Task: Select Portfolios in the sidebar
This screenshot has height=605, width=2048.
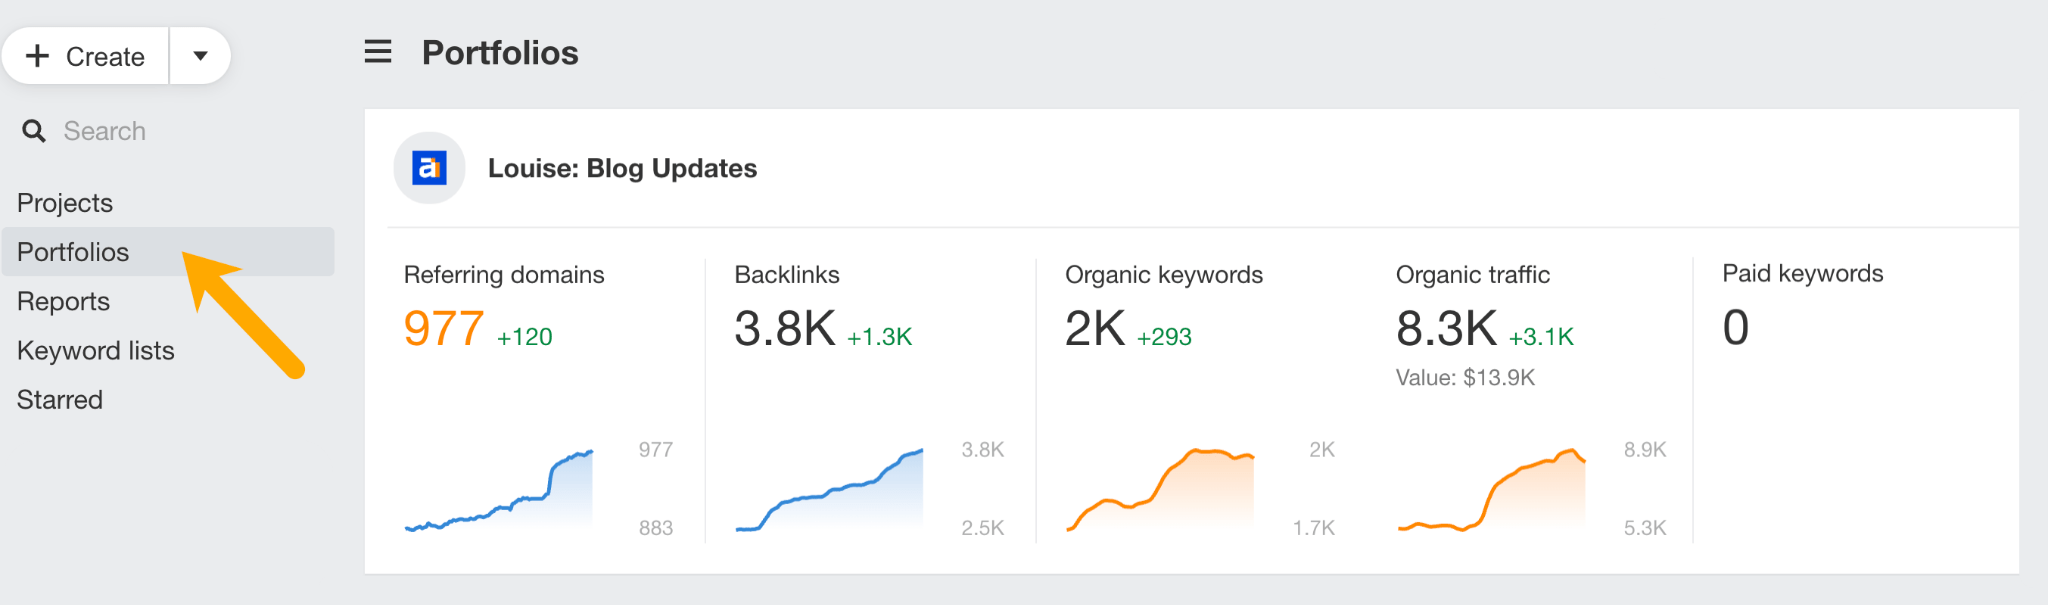Action: 73,252
